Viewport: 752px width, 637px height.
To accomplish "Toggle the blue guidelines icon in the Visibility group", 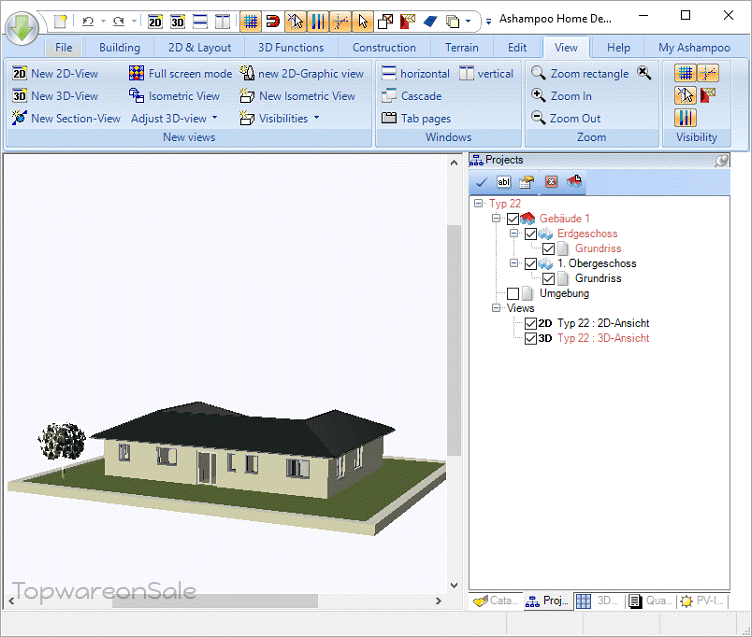I will (685, 118).
